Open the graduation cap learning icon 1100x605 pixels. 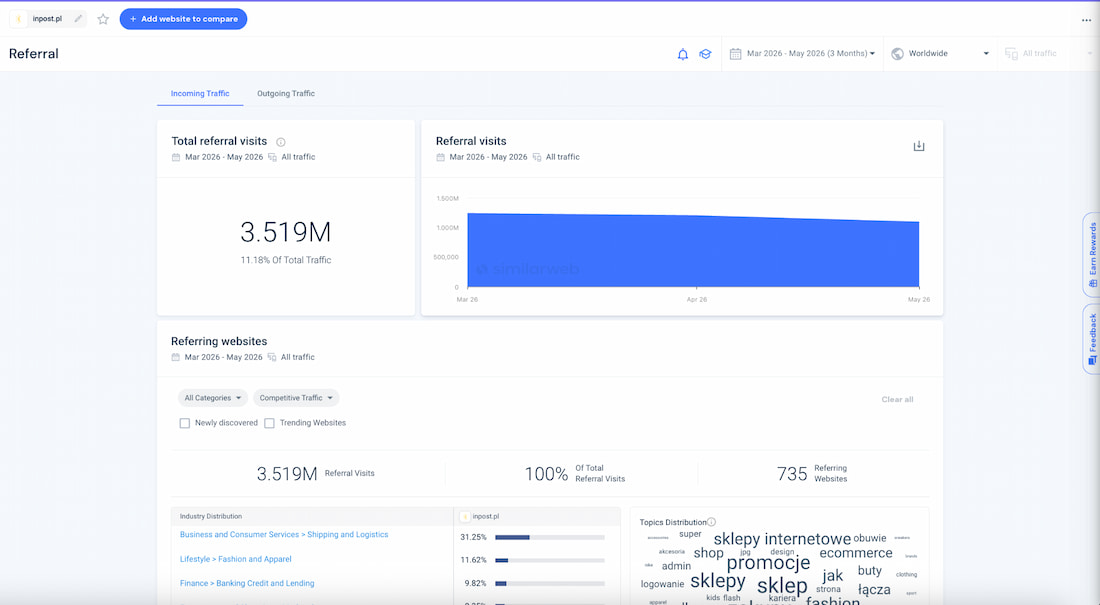[x=705, y=54]
